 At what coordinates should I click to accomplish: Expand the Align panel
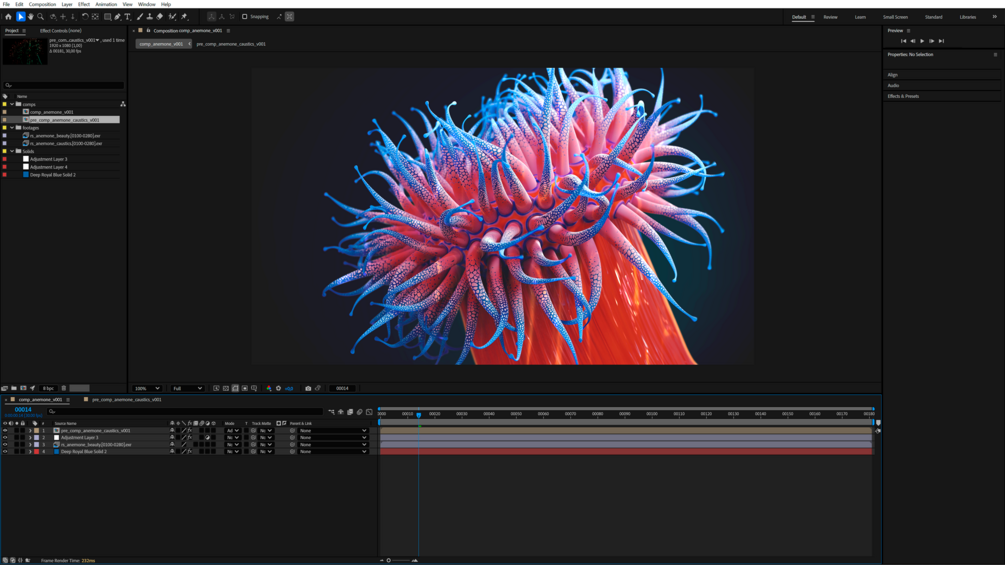coord(892,75)
